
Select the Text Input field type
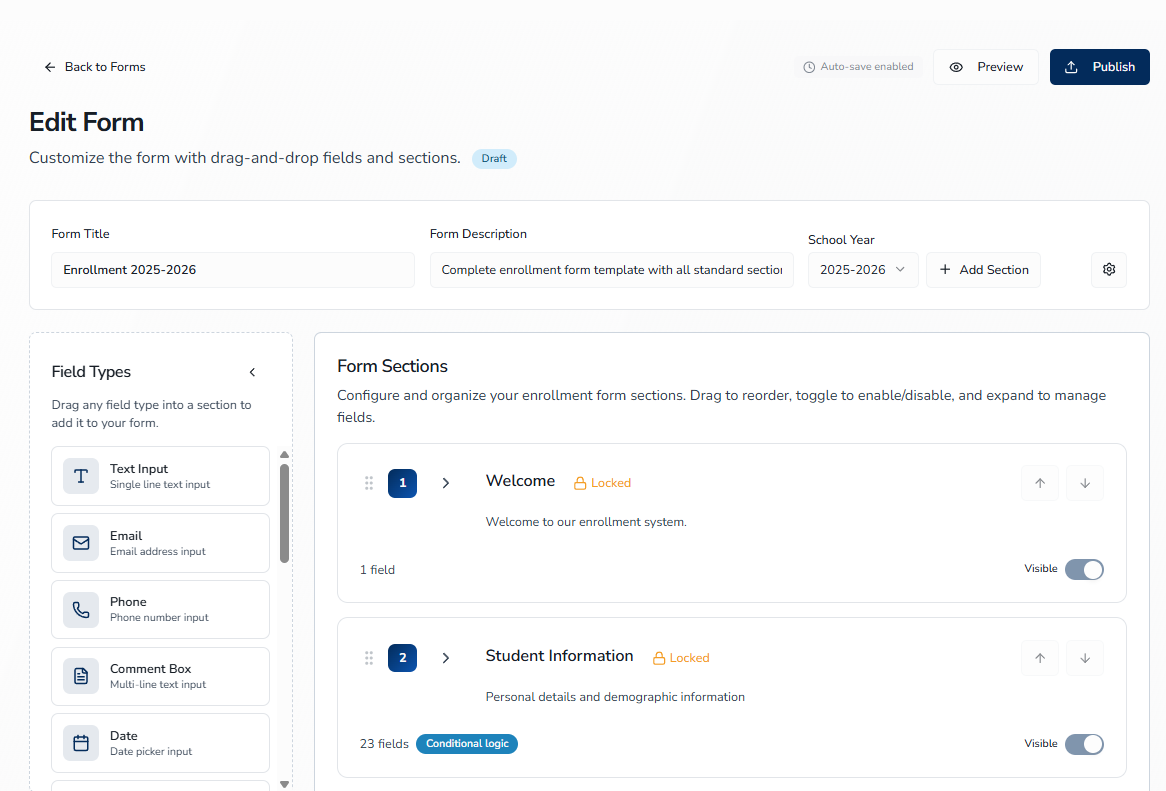(161, 476)
